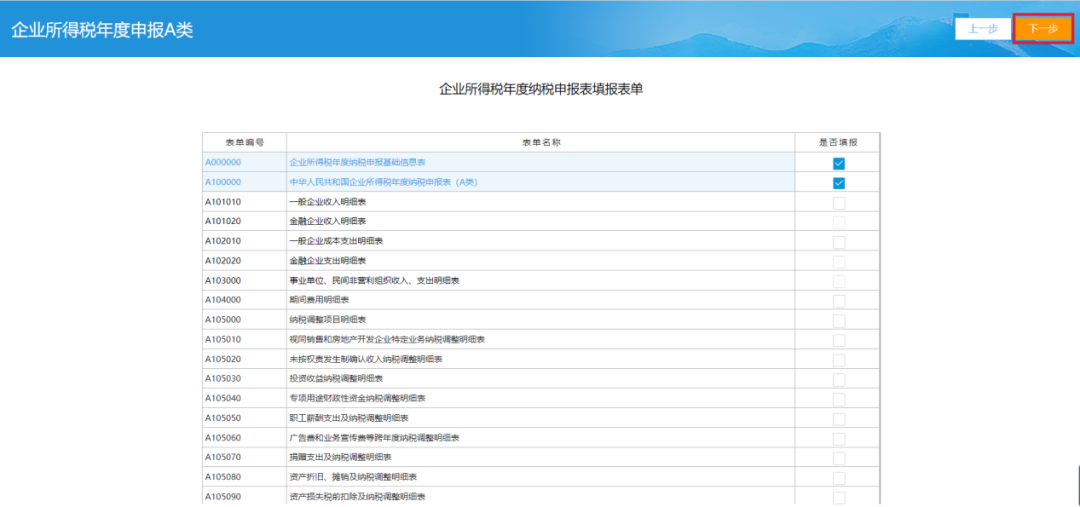Click form code A102020
Image resolution: width=1080 pixels, height=507 pixels.
[x=223, y=260]
